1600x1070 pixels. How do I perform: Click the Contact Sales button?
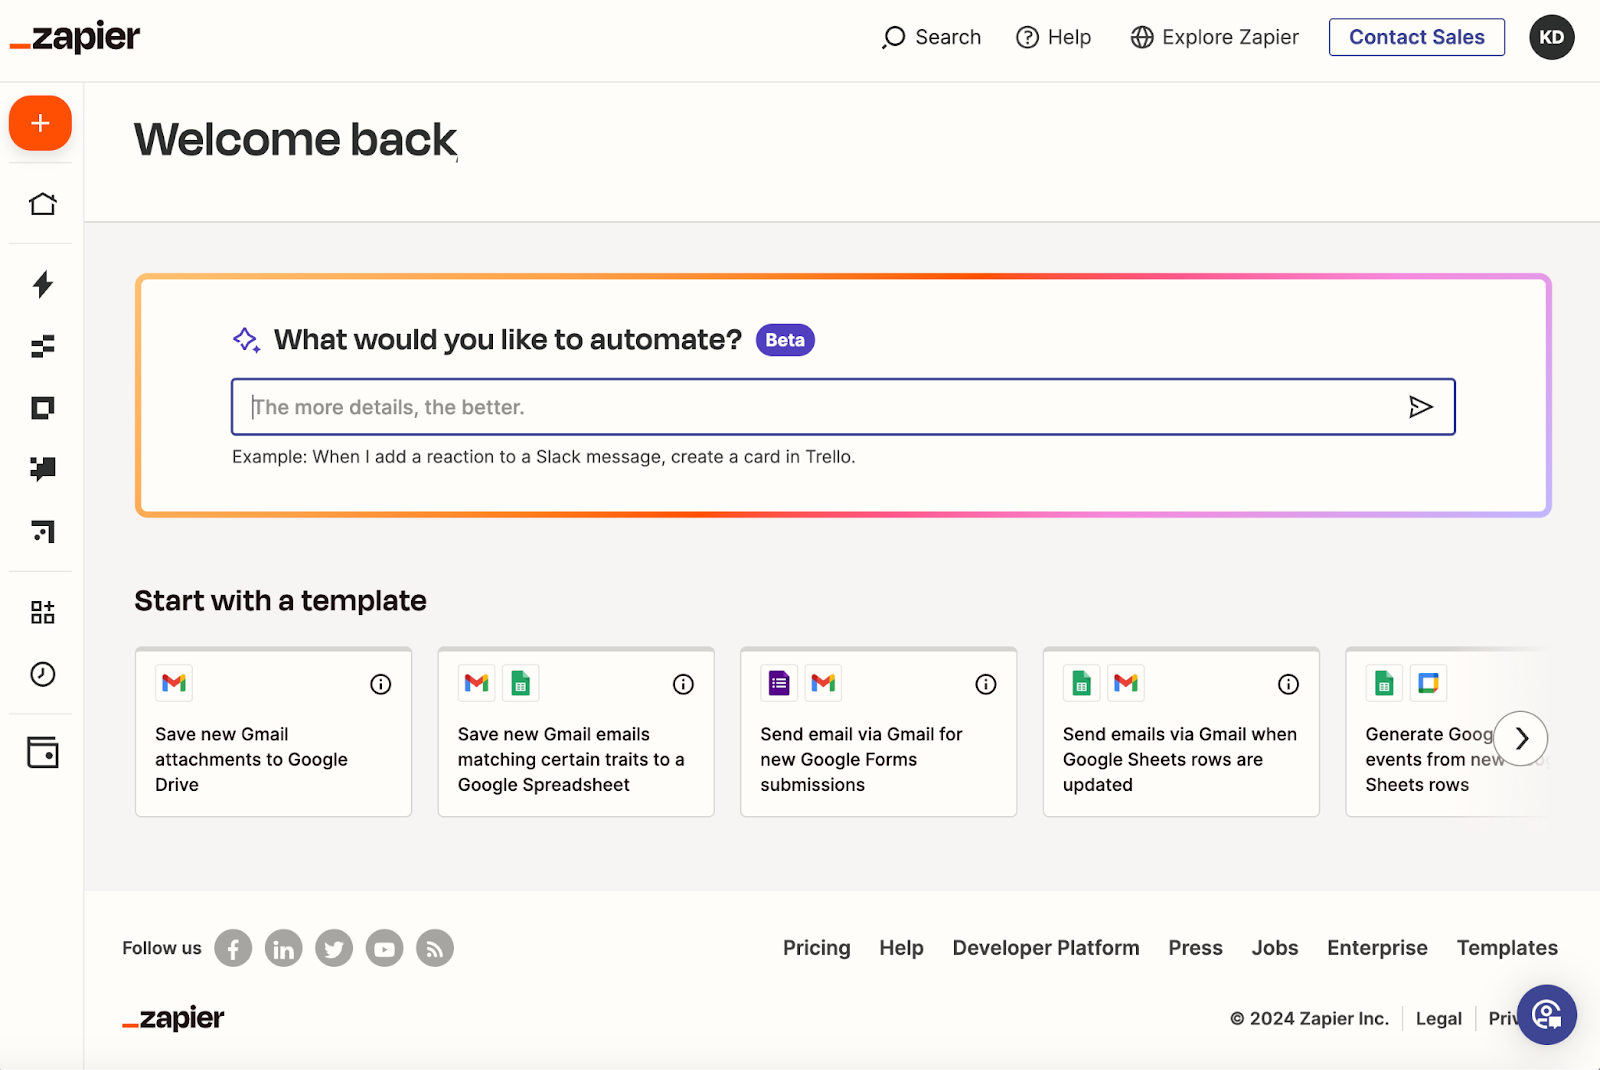pos(1416,37)
